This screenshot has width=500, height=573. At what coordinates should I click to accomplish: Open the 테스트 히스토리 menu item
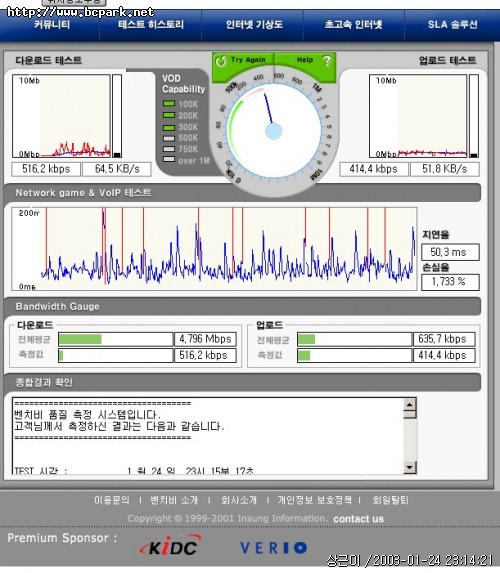pyautogui.click(x=151, y=24)
